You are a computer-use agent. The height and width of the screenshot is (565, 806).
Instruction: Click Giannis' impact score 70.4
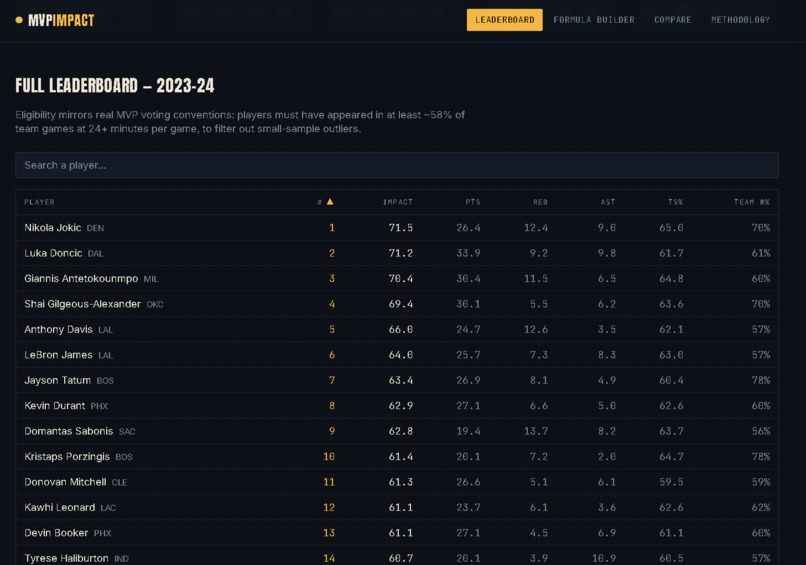(x=400, y=278)
